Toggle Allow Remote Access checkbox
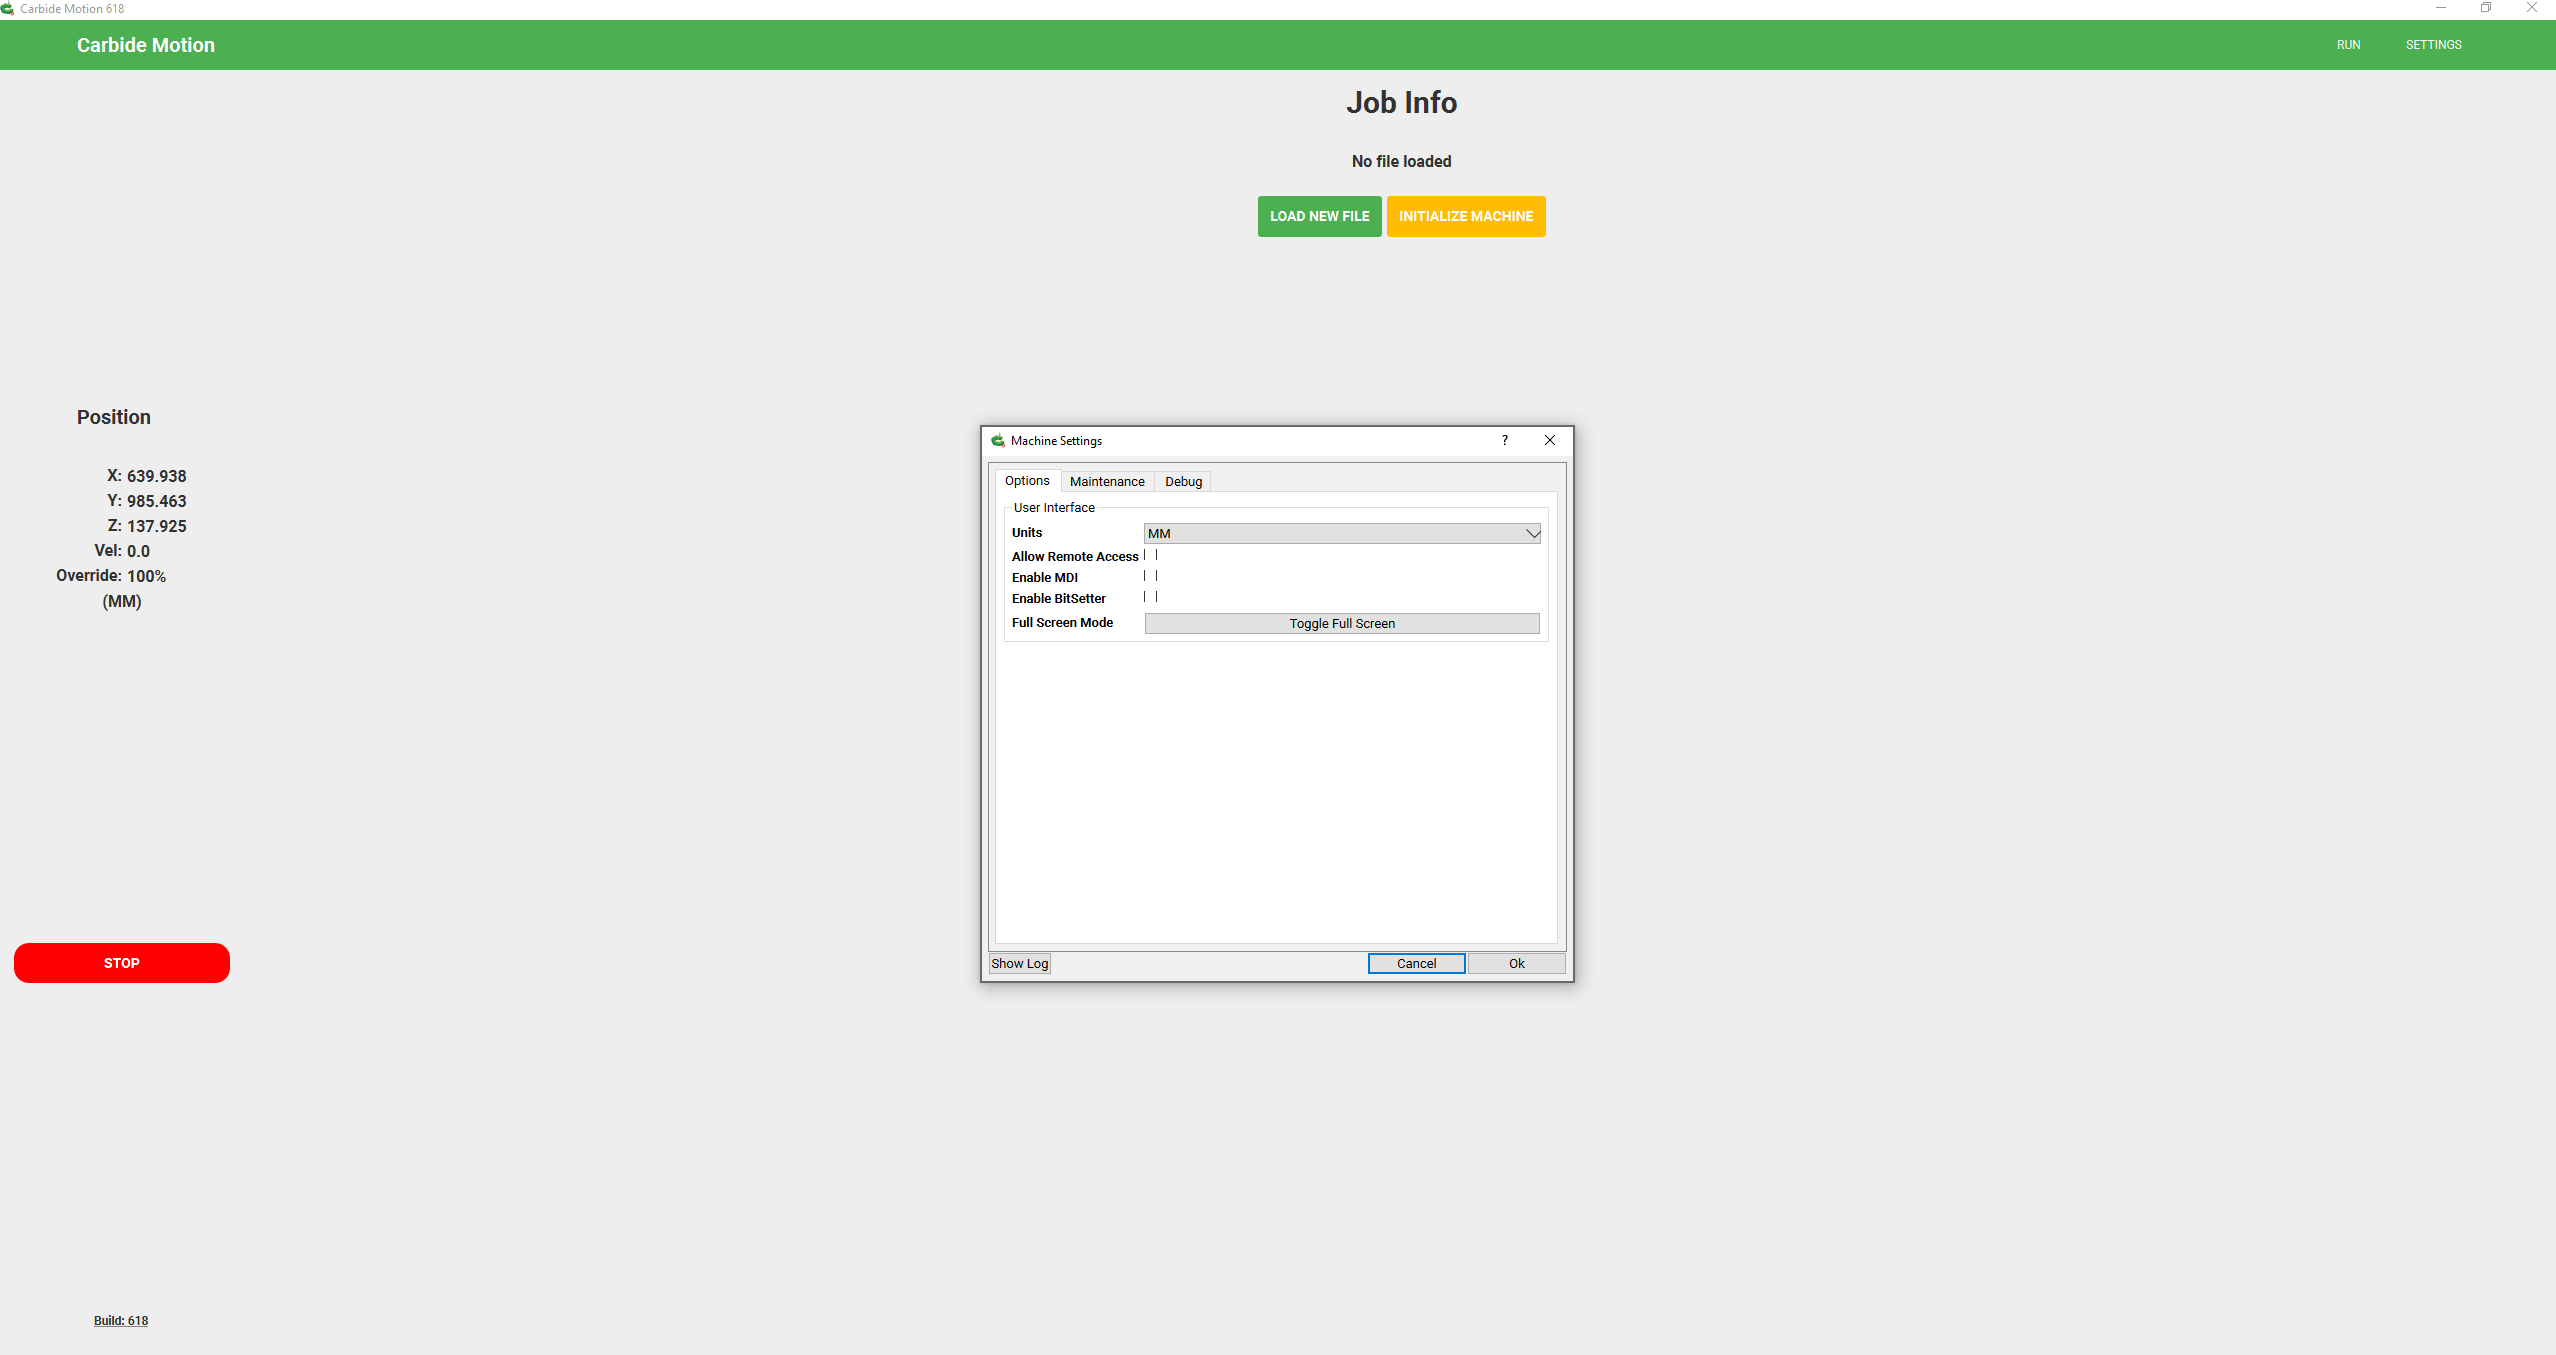2556x1355 pixels. point(1151,555)
